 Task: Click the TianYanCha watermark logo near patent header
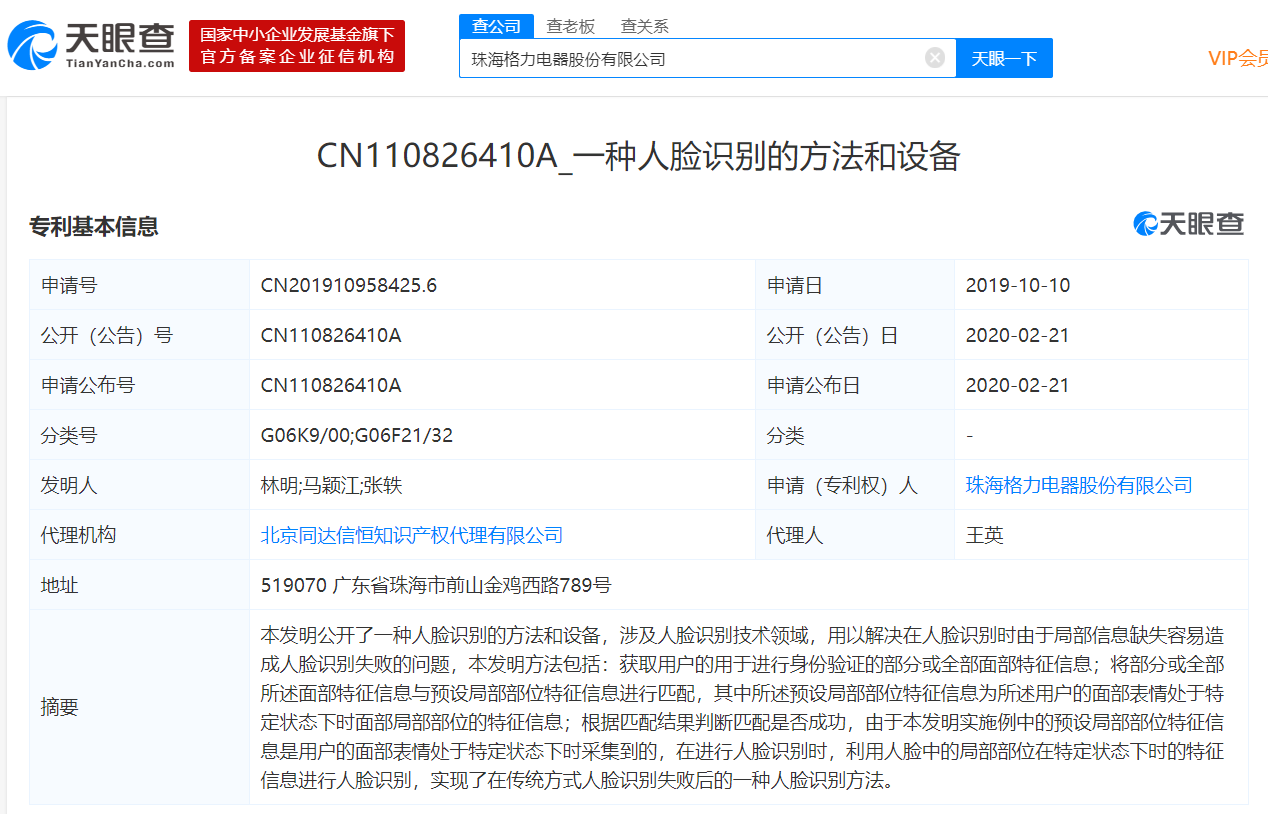[x=1188, y=224]
